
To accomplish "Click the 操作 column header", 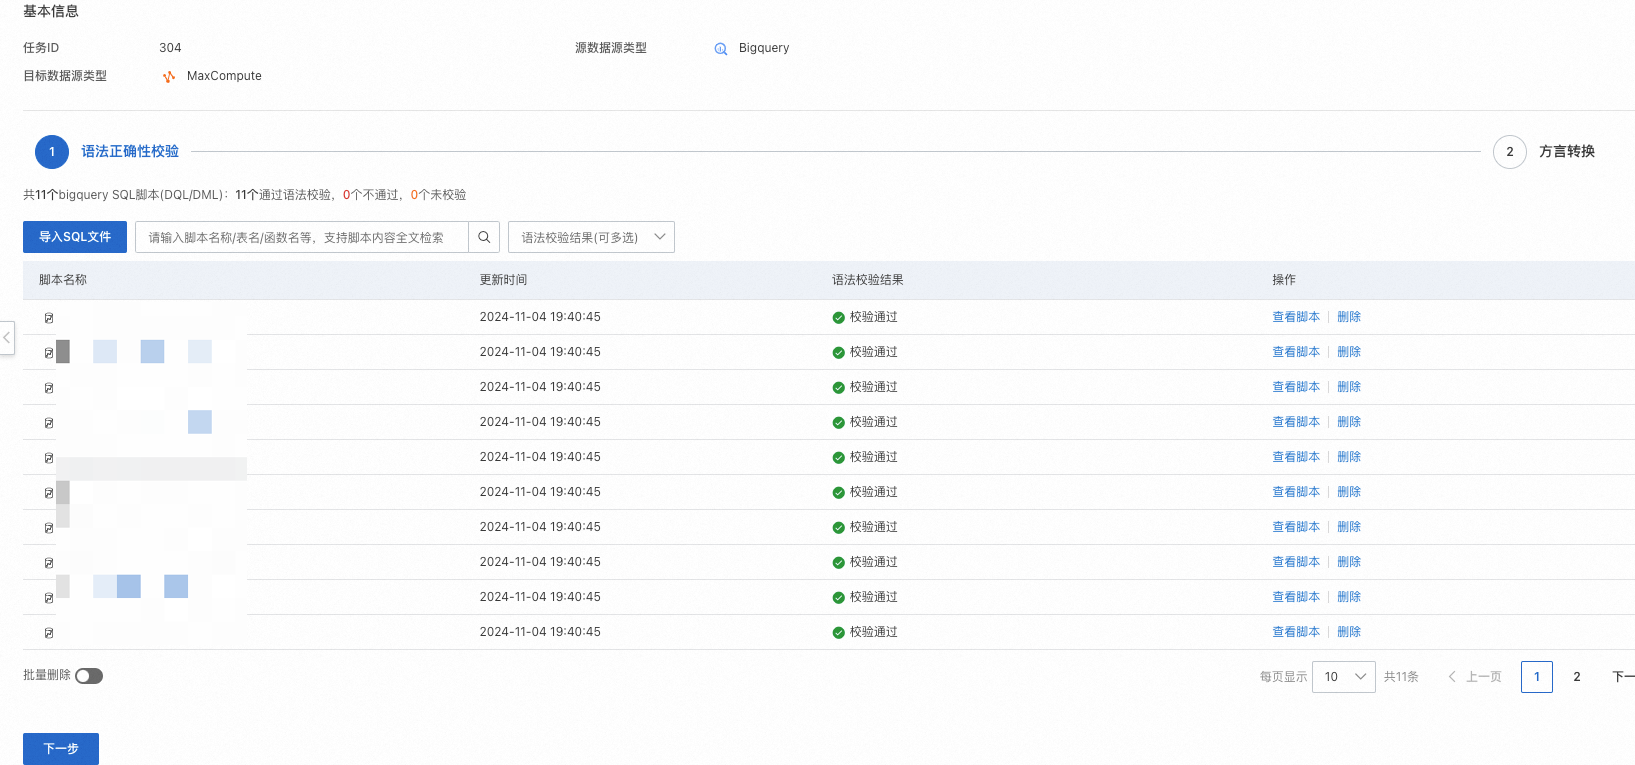I will pos(1284,280).
